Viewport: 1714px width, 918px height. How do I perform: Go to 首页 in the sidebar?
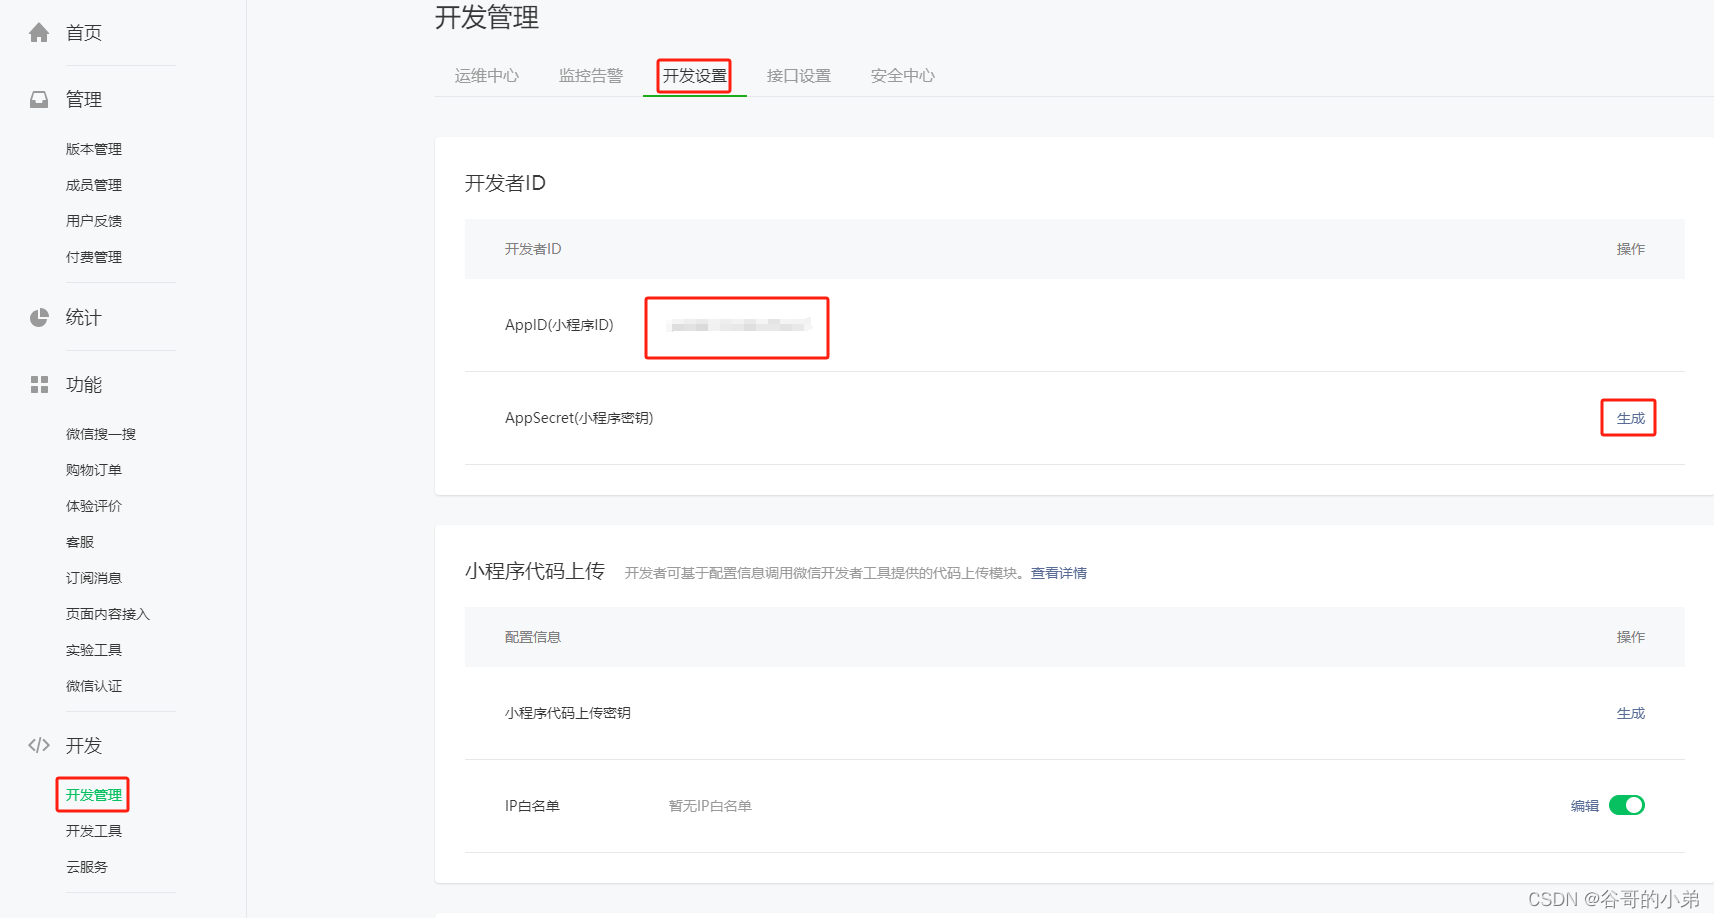point(84,33)
